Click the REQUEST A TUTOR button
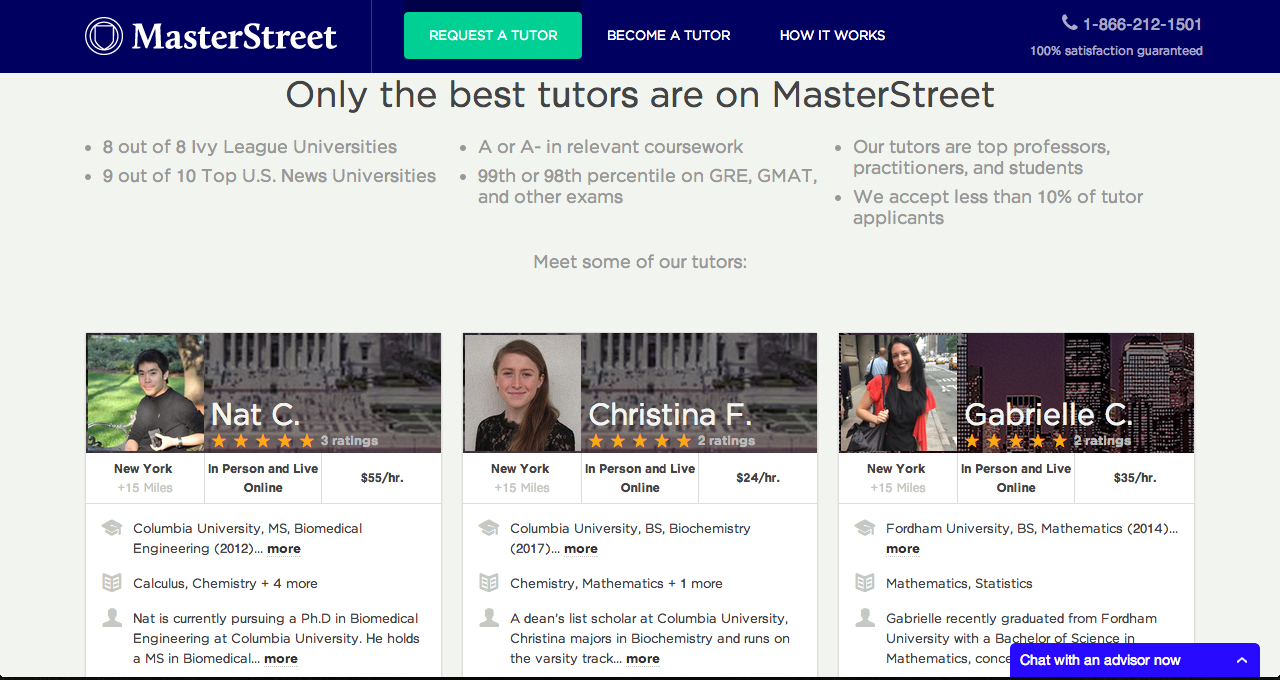 [493, 35]
